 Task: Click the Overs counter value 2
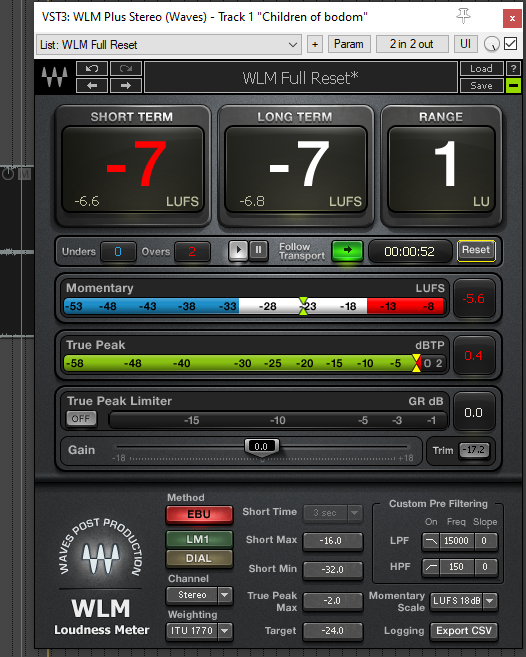[192, 251]
